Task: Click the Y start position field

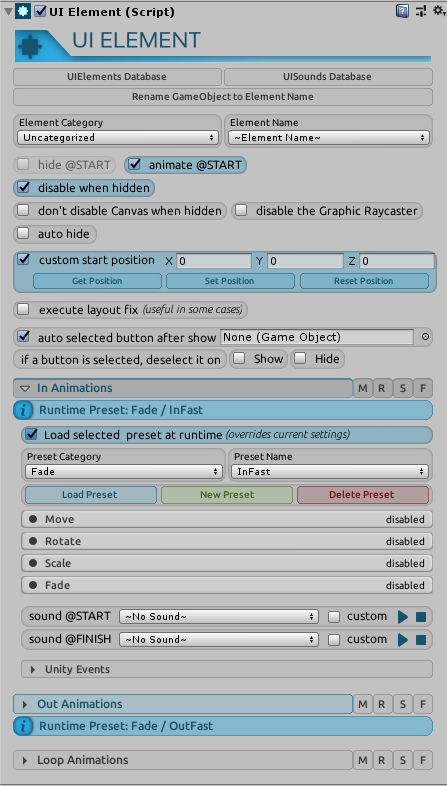Action: click(x=305, y=261)
